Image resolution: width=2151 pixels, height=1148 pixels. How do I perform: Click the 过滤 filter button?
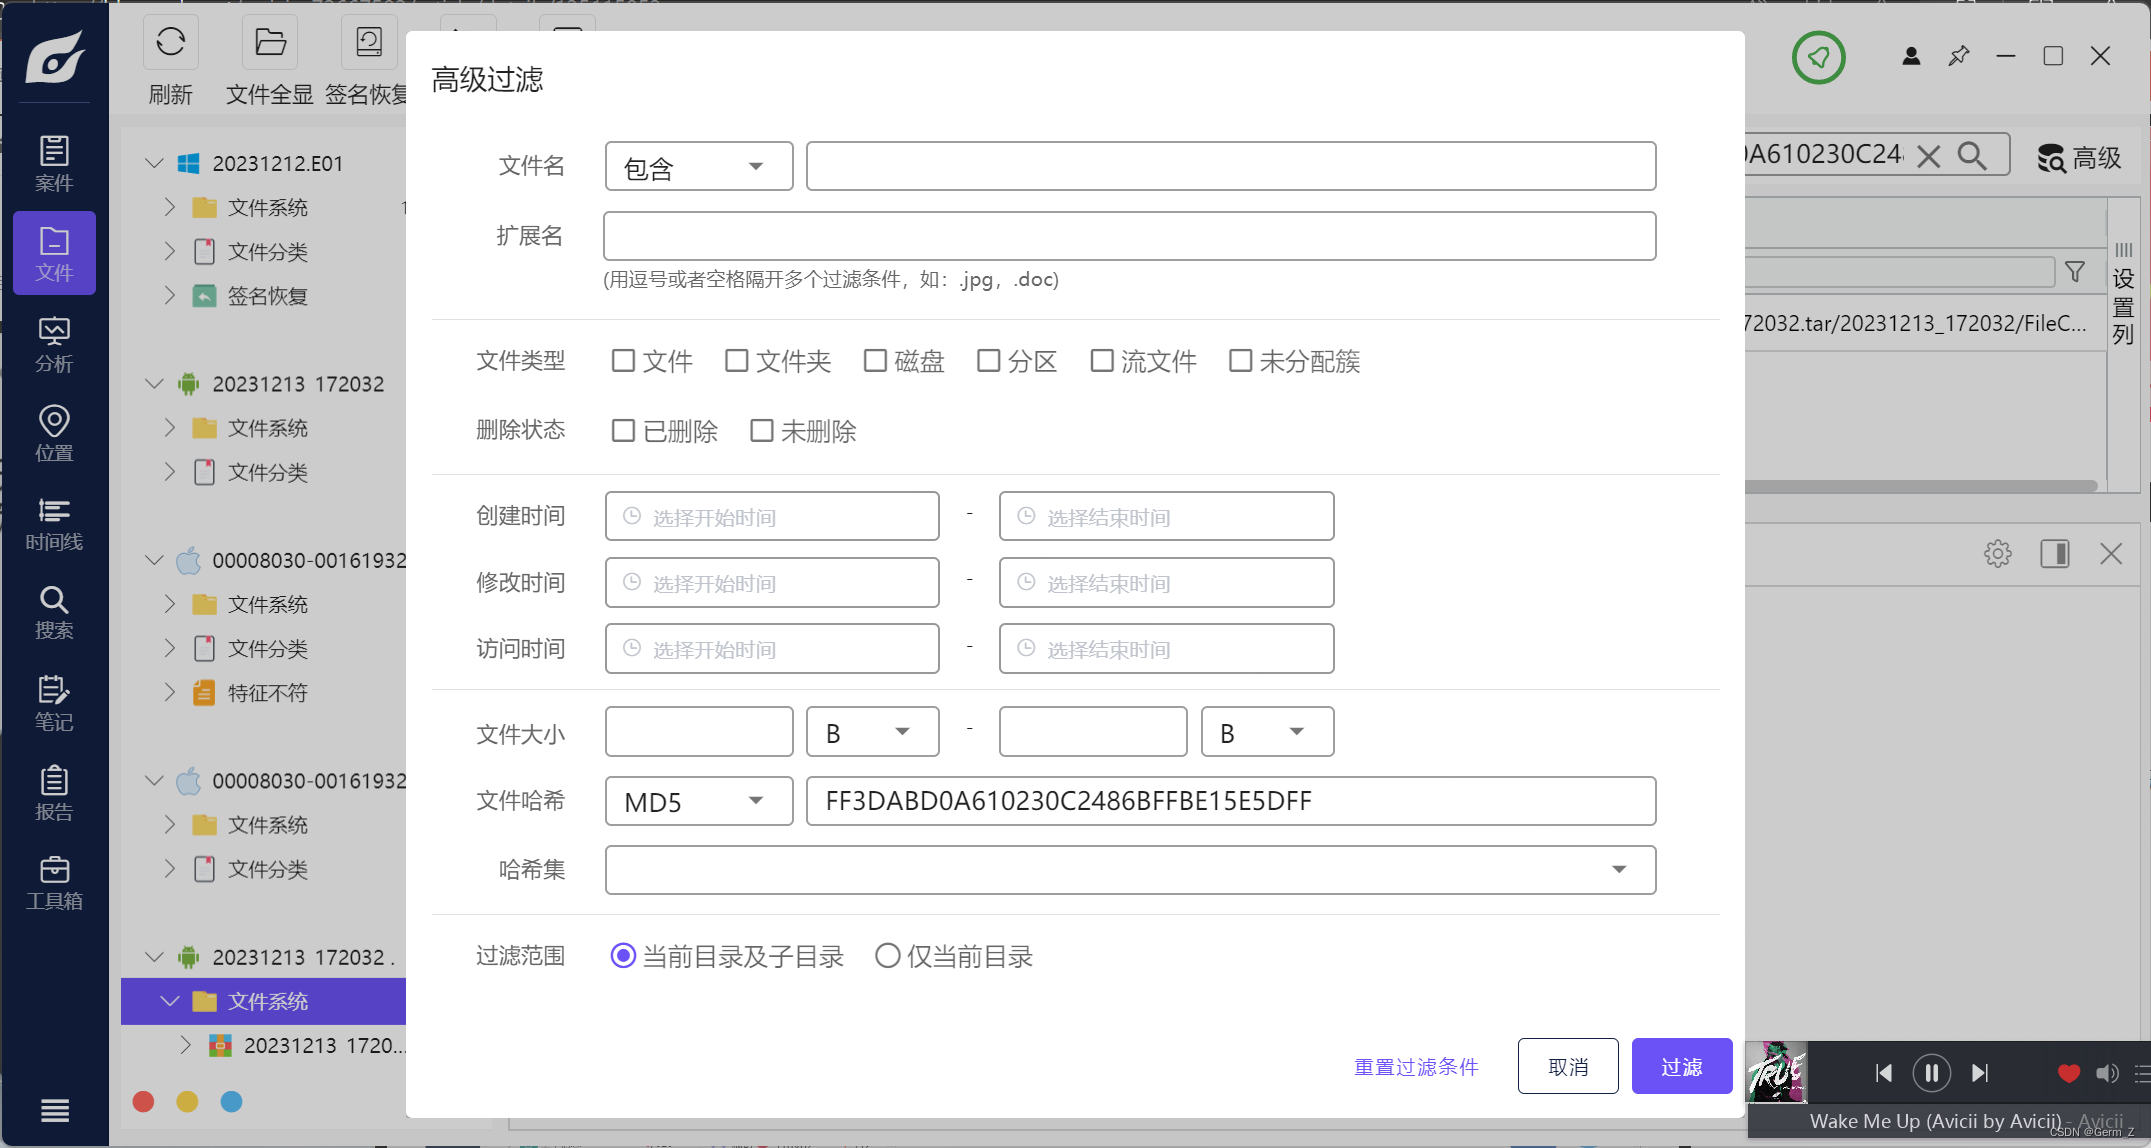1681,1066
